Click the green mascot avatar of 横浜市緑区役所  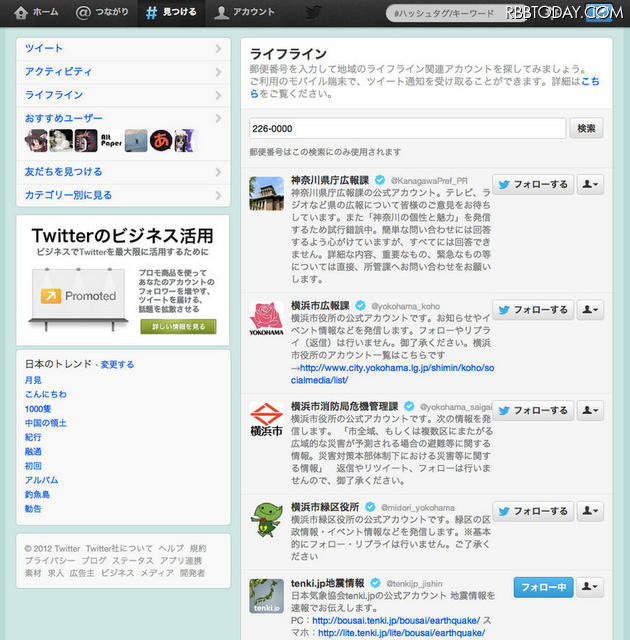[266, 520]
